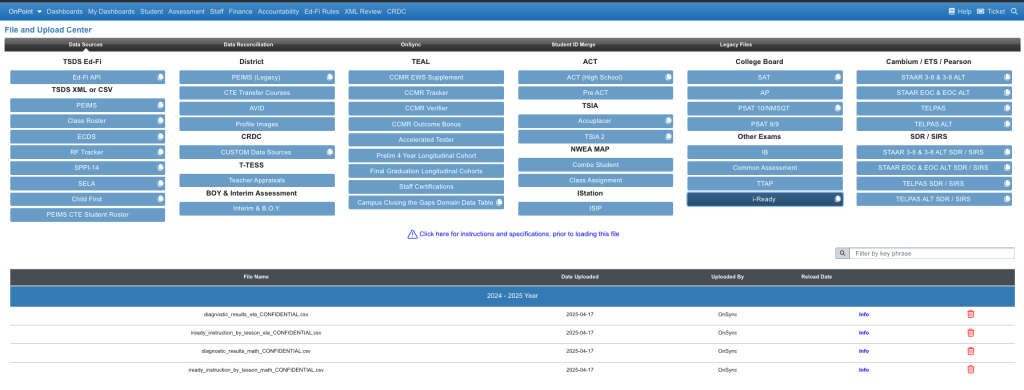Click the copy icon on TSIA 2 button
This screenshot has height=390, width=1024.
668,137
